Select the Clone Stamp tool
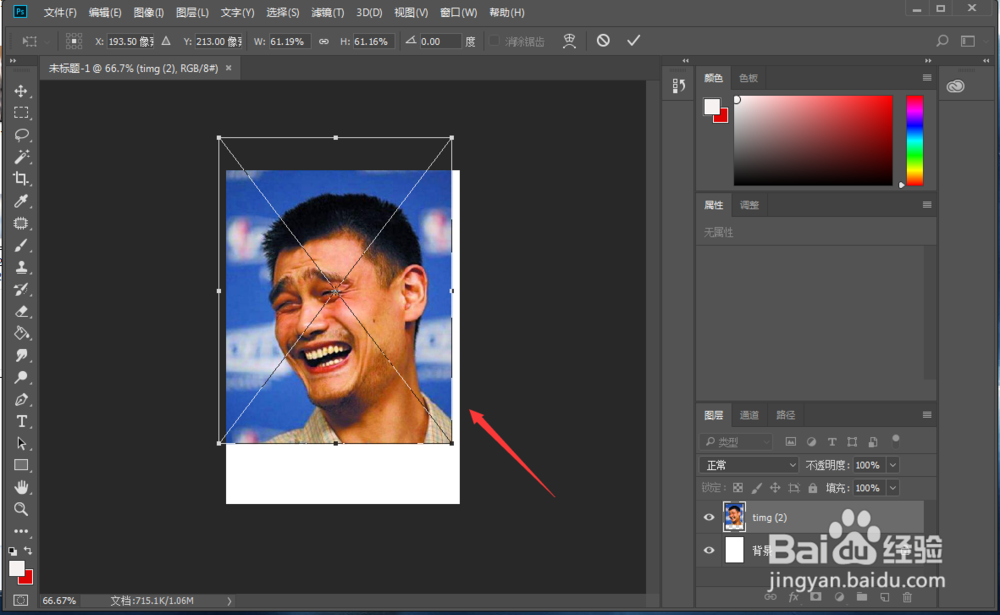This screenshot has height=615, width=1000. coord(21,267)
